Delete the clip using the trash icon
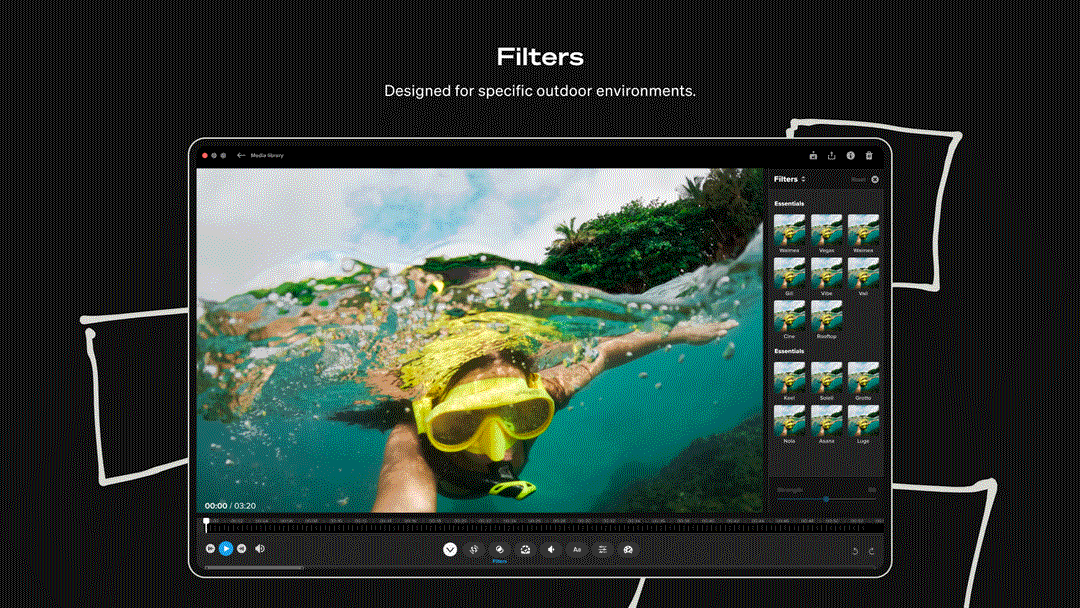The image size is (1080, 608). point(869,155)
